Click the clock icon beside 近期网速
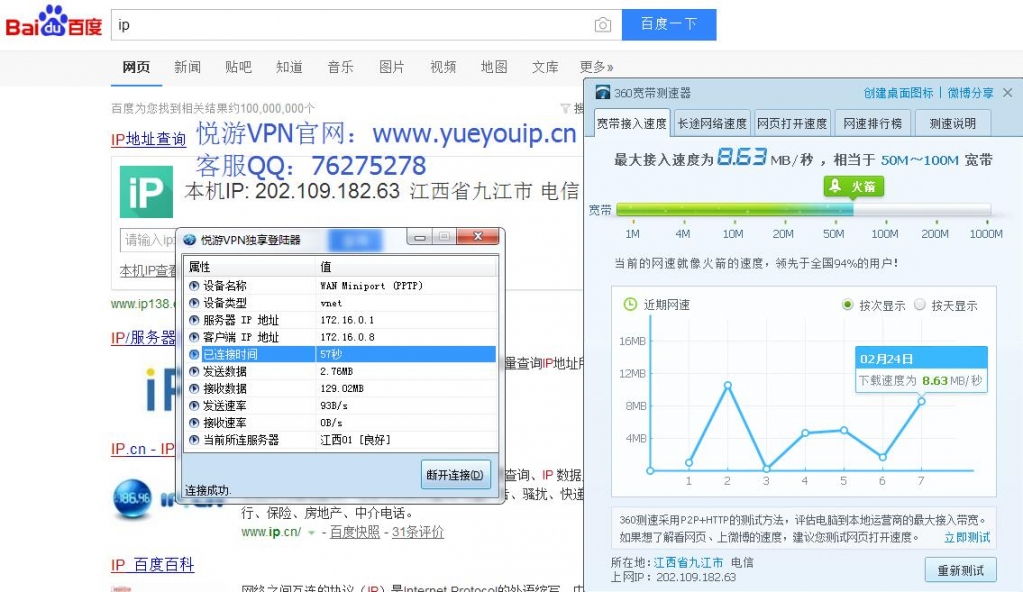The height and width of the screenshot is (592, 1023). [630, 304]
